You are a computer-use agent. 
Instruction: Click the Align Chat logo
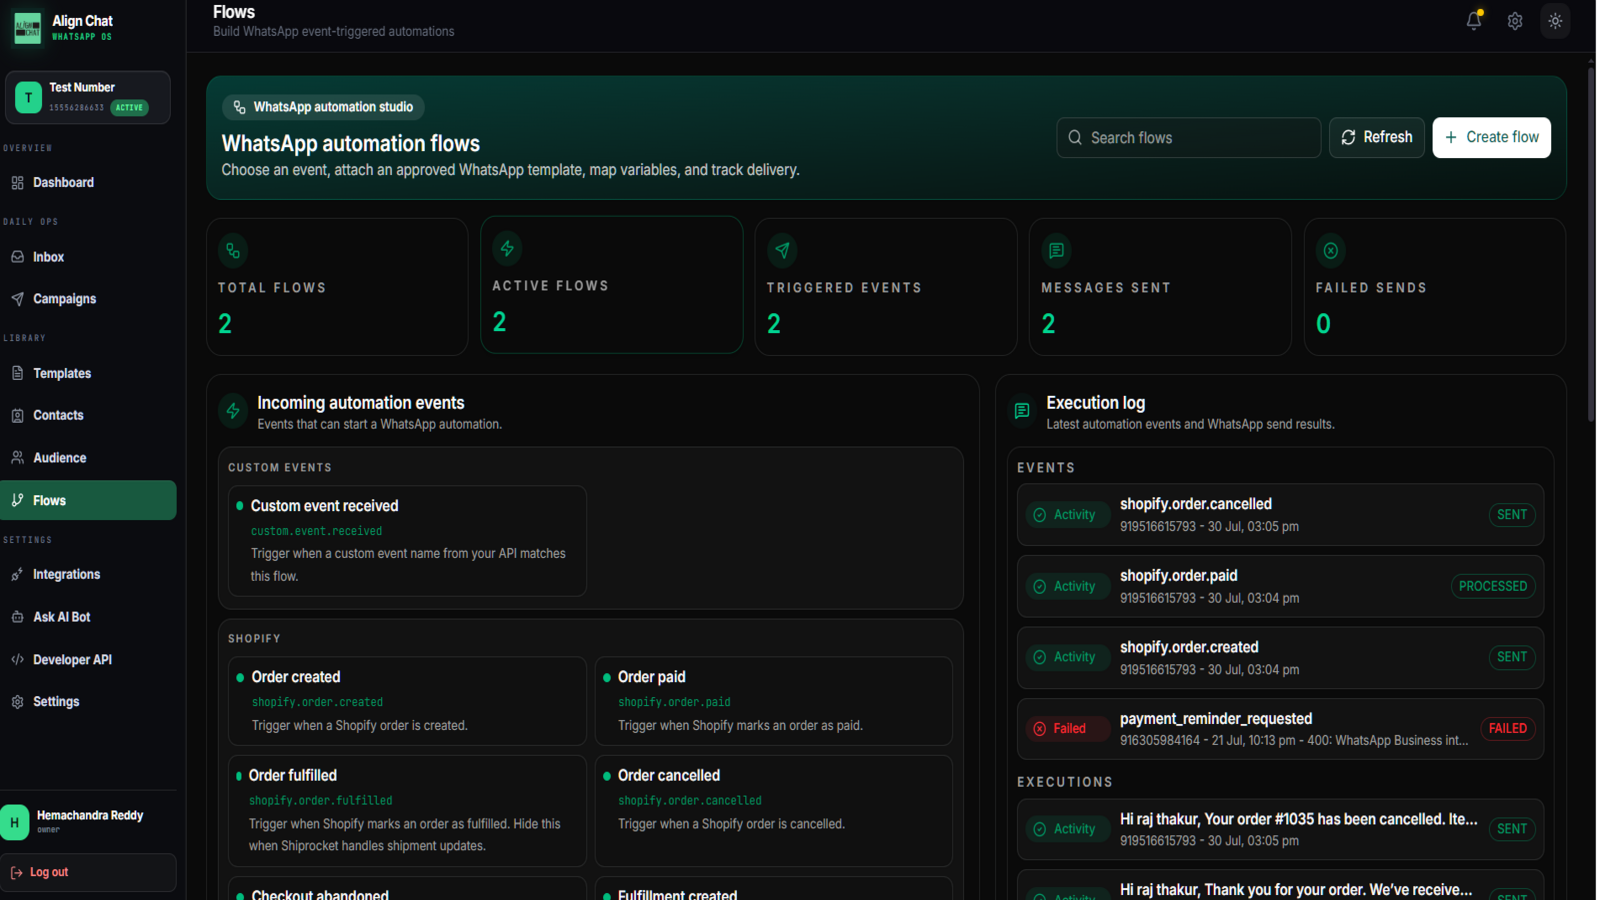click(x=27, y=27)
